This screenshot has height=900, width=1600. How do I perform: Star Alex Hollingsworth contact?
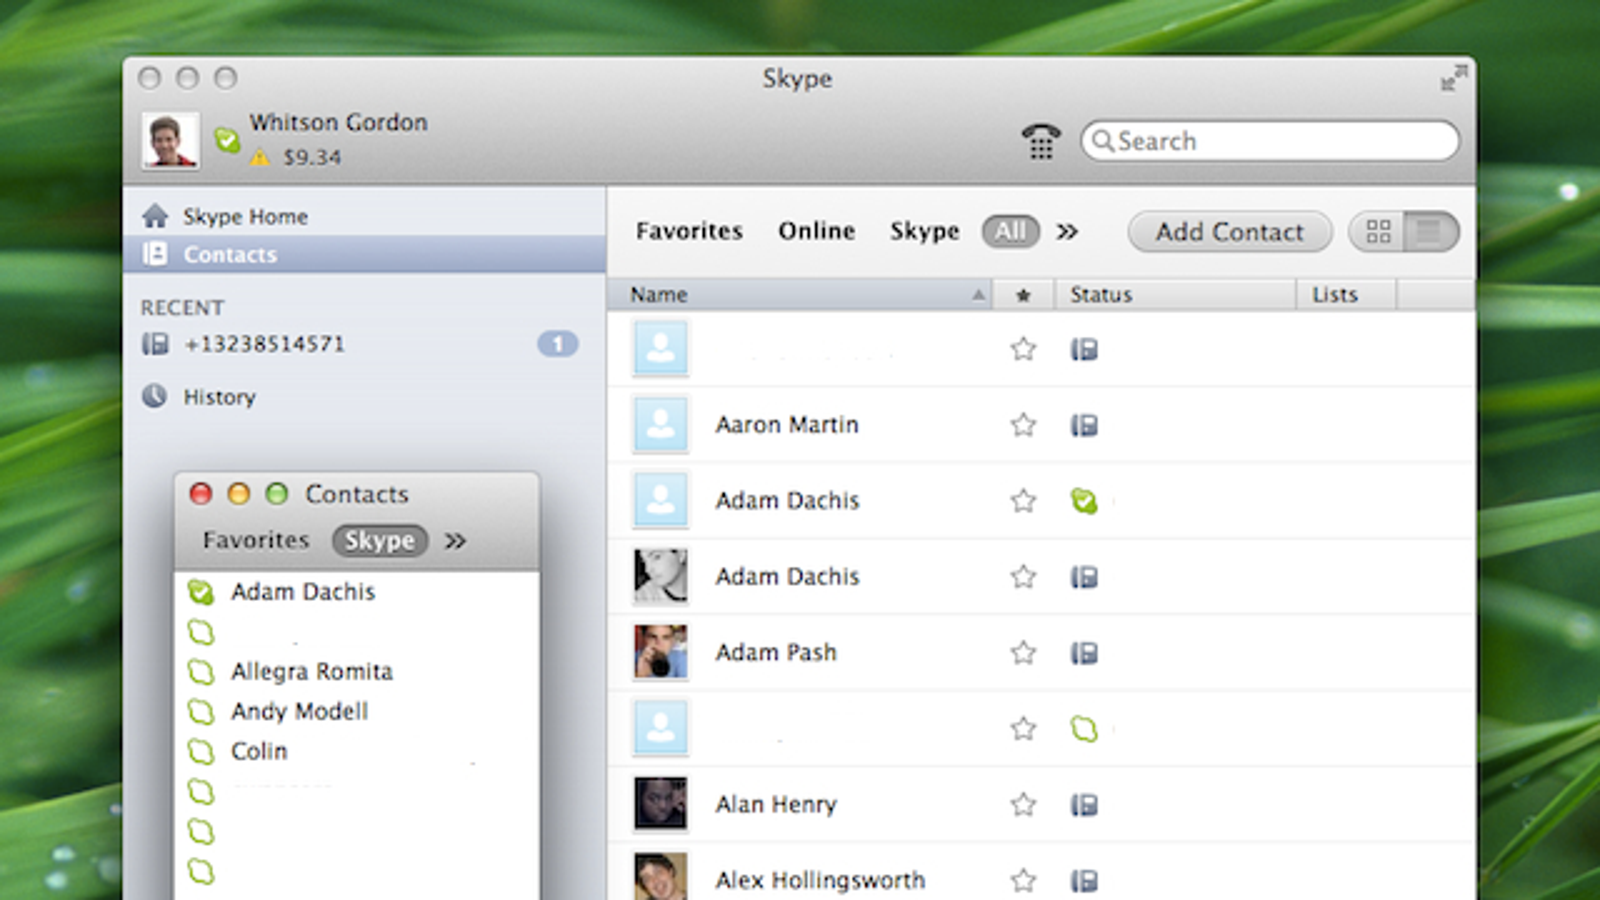click(x=1023, y=881)
